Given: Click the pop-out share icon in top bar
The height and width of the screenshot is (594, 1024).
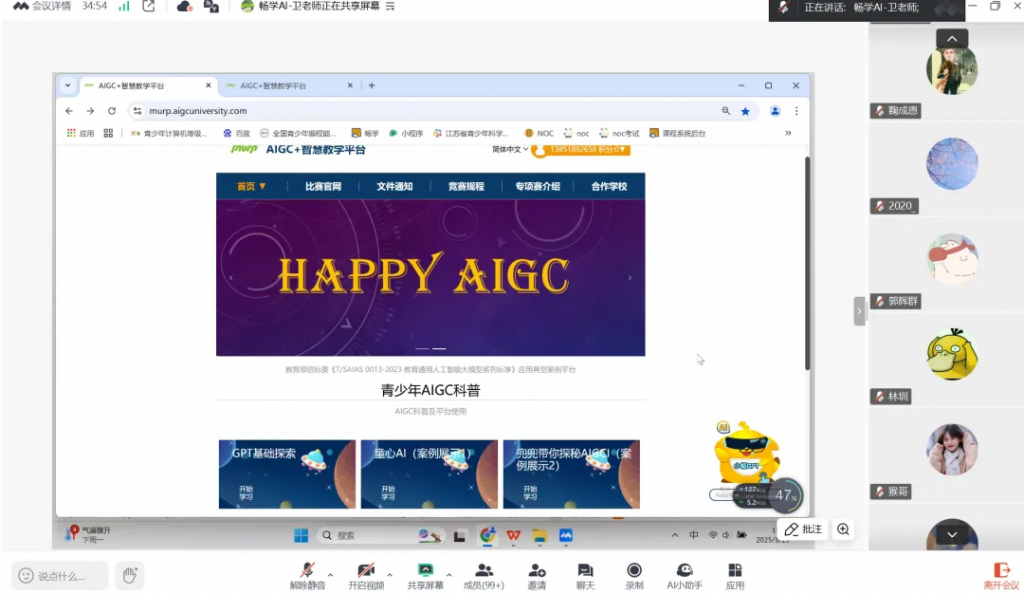Looking at the screenshot, I should click(x=149, y=7).
